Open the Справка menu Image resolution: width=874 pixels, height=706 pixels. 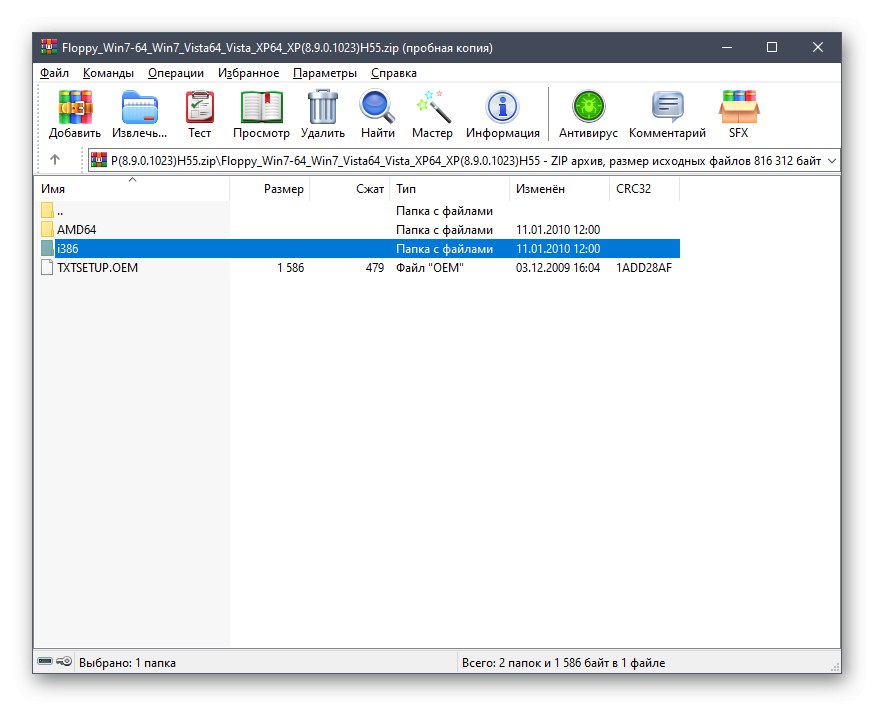coord(394,73)
